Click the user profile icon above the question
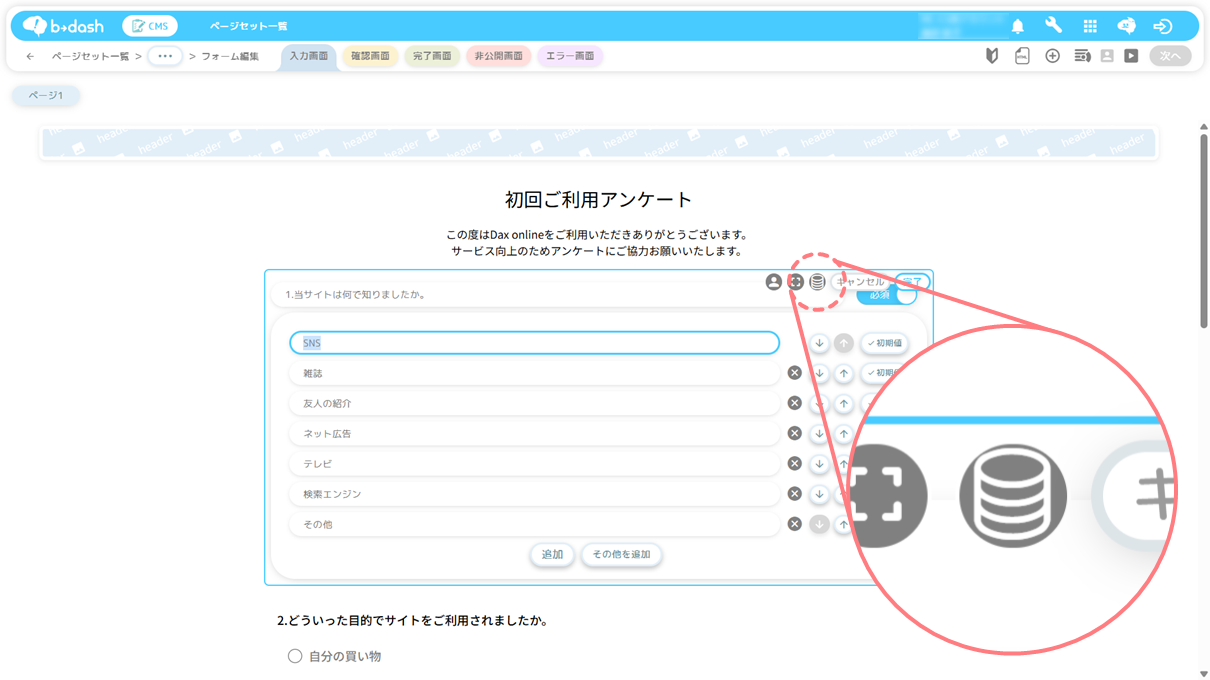 [x=773, y=282]
